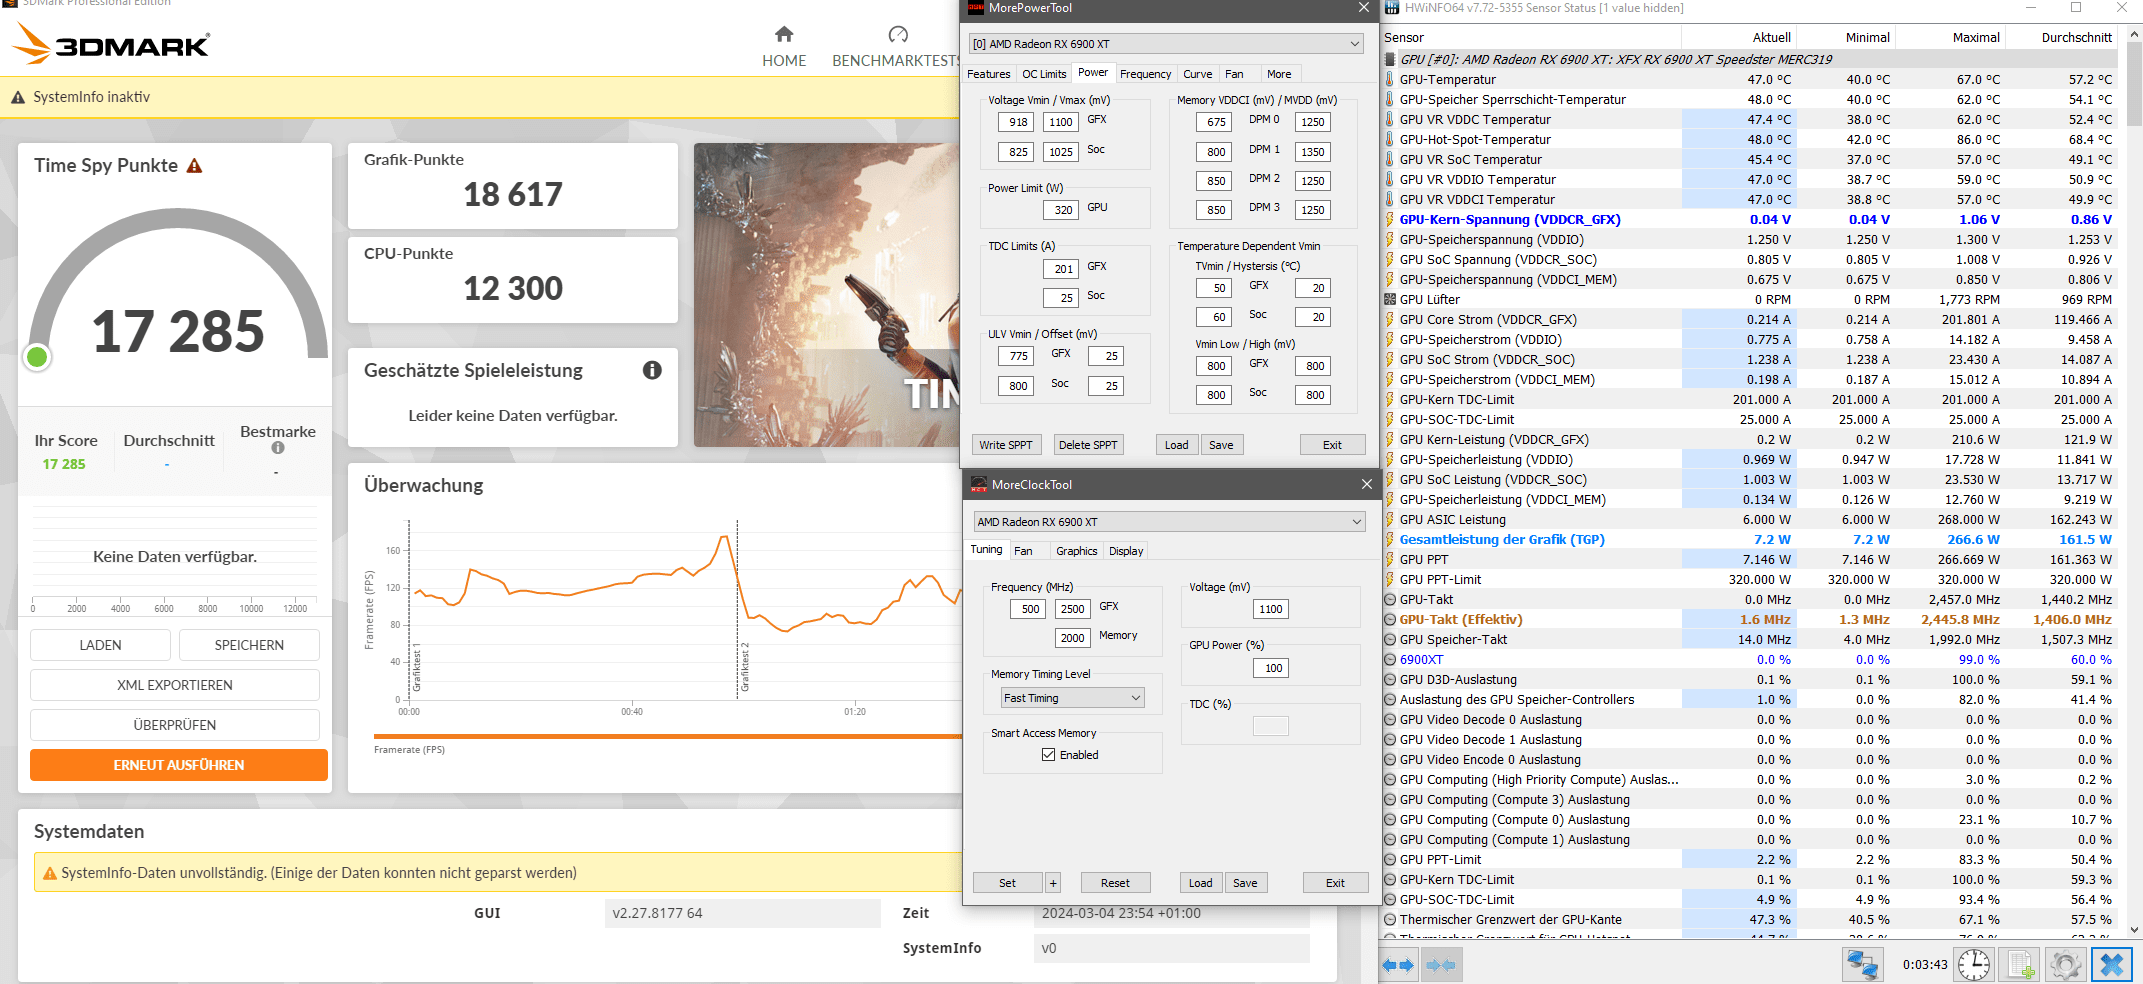This screenshot has height=984, width=2143.
Task: Click the HWiNFO clock reset timer icon
Action: click(1973, 965)
